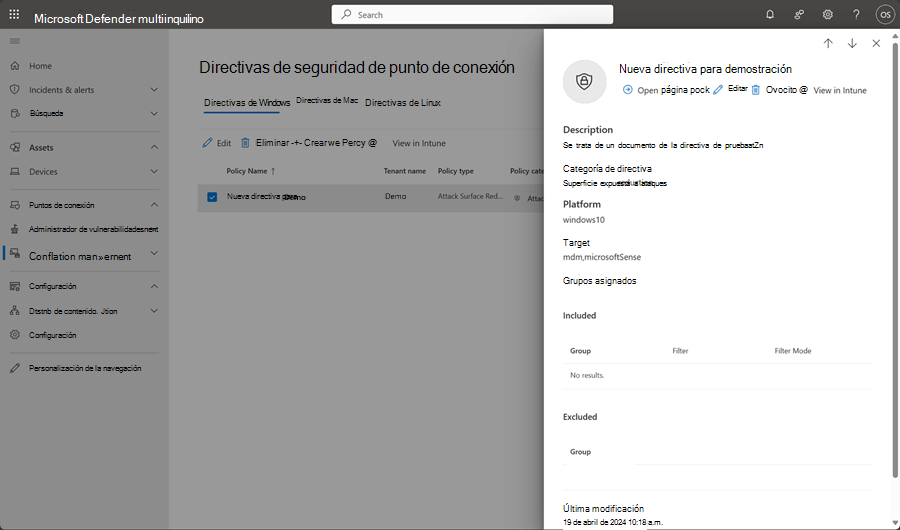Select Directivas de Mac tab
Screen dimensions: 900x530
[327, 100]
